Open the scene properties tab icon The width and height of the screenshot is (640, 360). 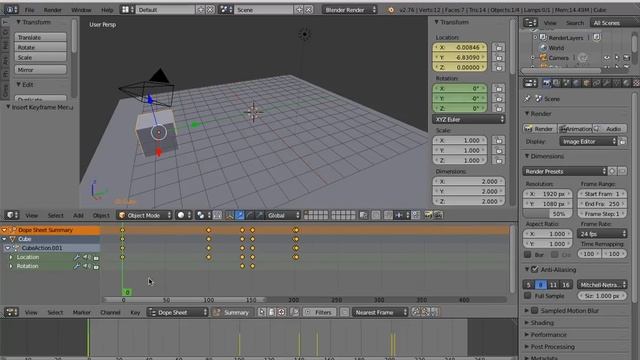(566, 83)
